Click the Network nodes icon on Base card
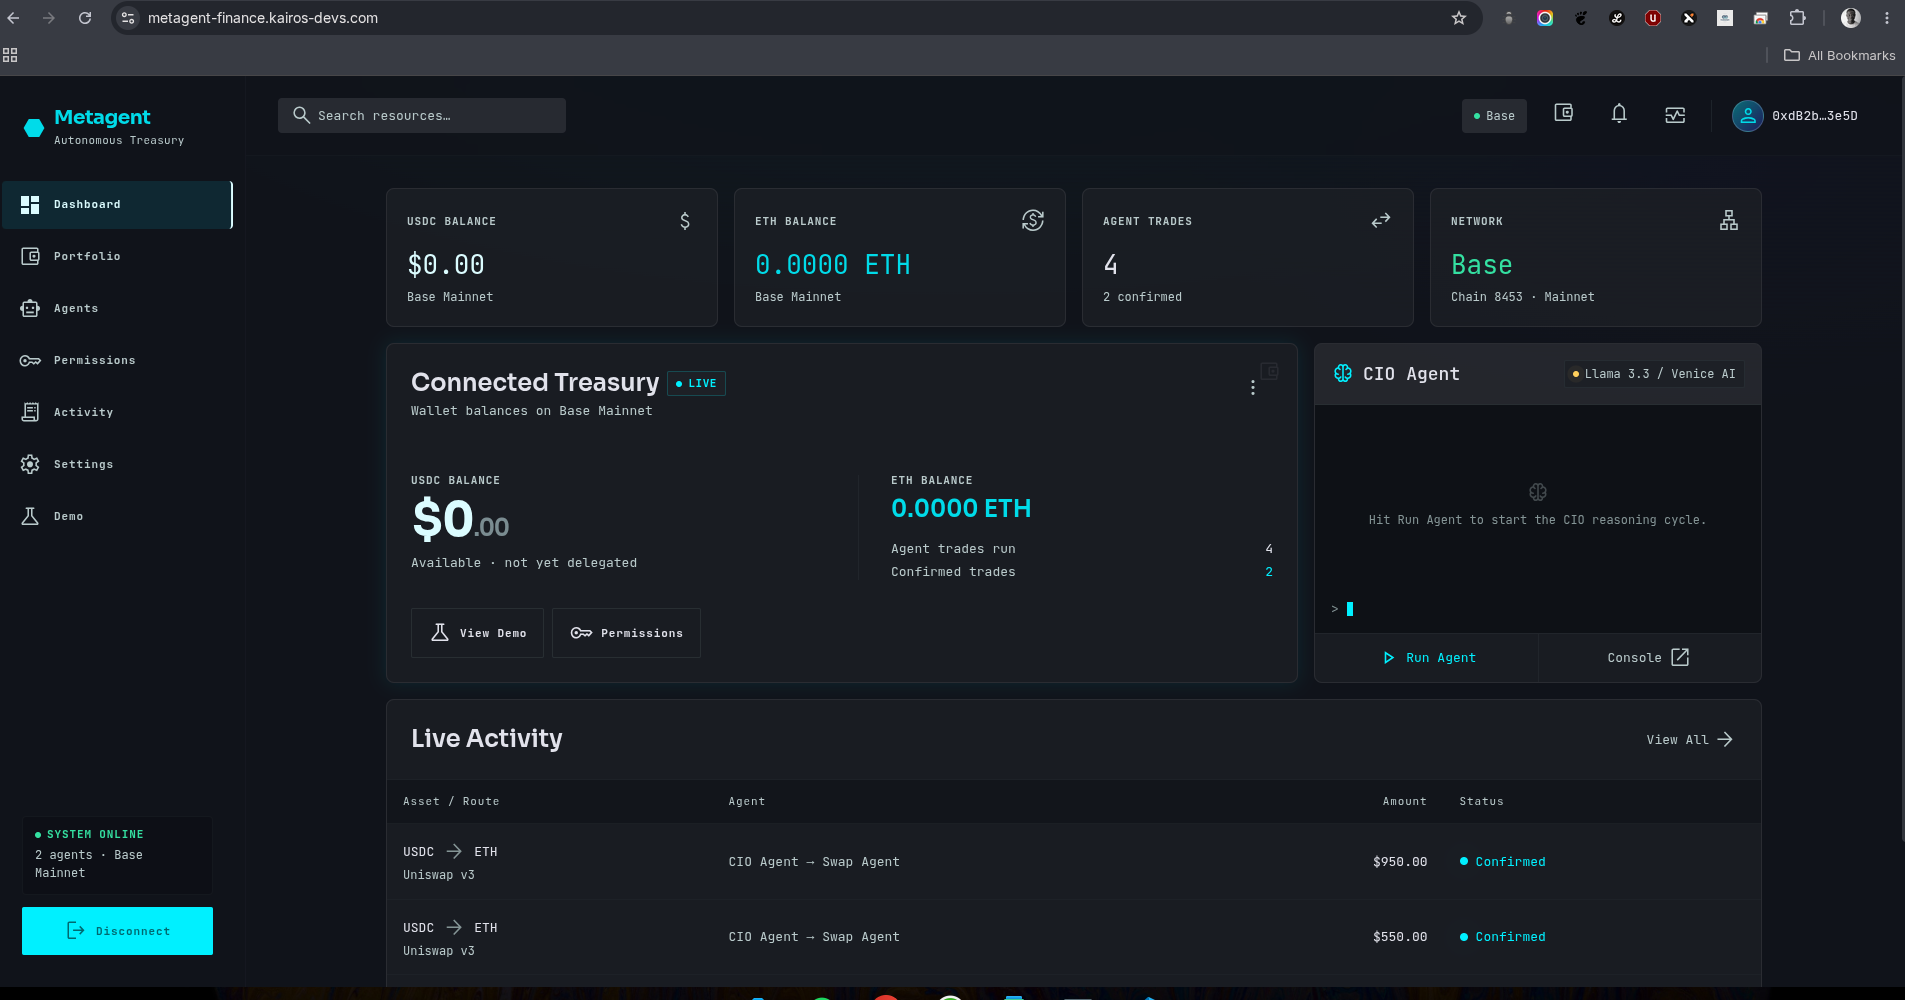 coord(1729,220)
